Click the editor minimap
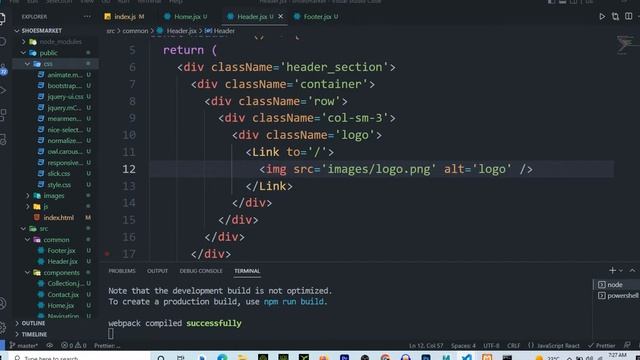This screenshot has height=360, width=640. 626,45
